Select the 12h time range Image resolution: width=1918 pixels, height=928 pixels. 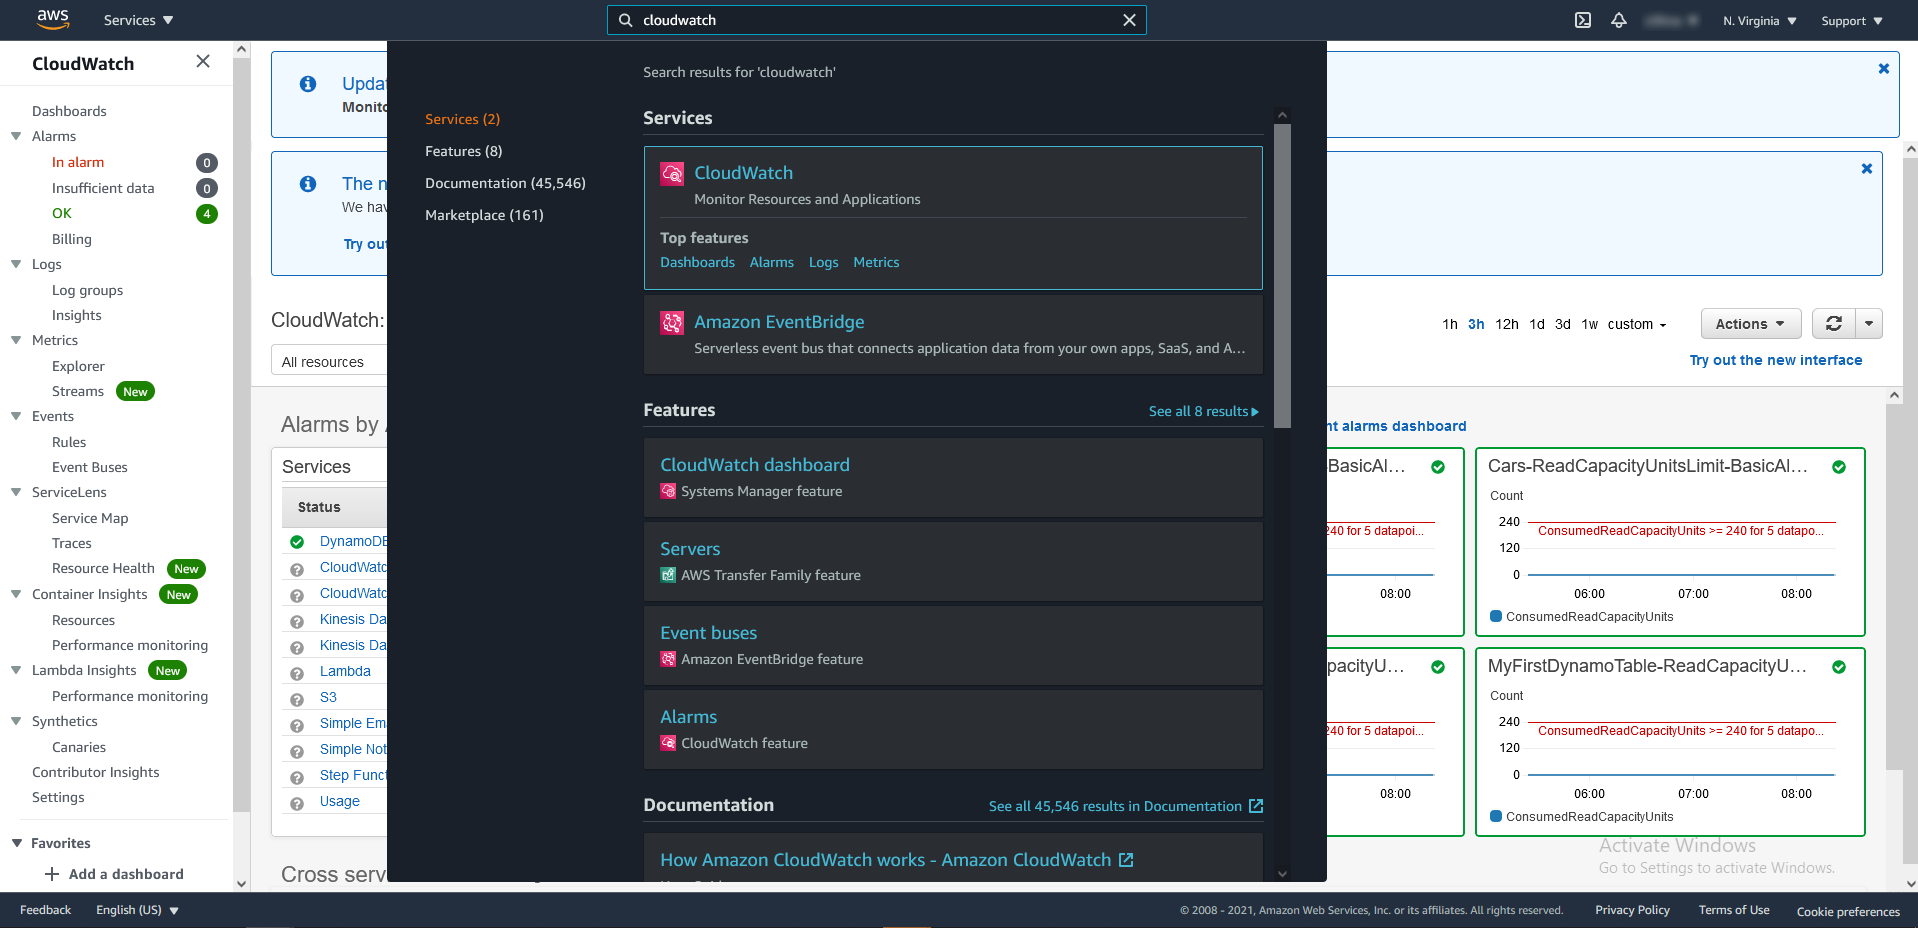coord(1507,324)
